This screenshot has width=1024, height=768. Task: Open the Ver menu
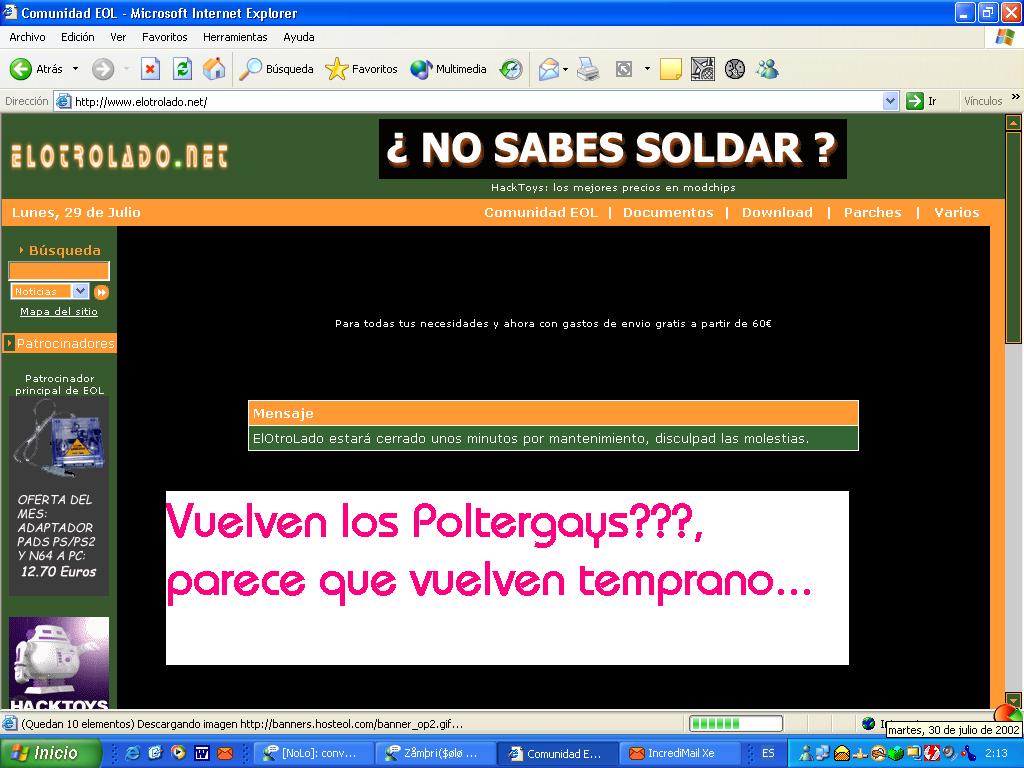pyautogui.click(x=118, y=37)
